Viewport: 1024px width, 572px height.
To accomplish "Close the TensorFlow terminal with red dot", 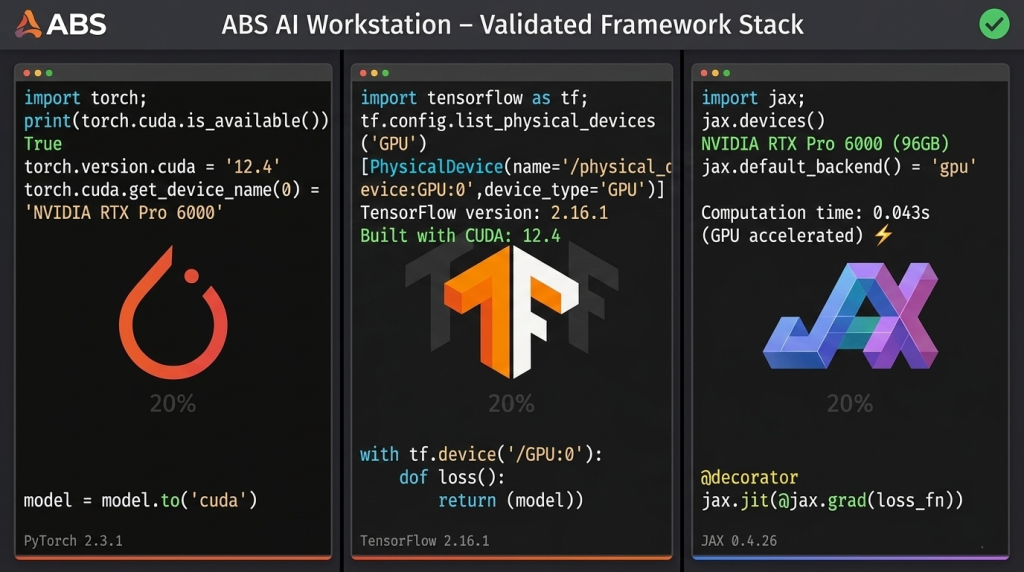I will 363,73.
